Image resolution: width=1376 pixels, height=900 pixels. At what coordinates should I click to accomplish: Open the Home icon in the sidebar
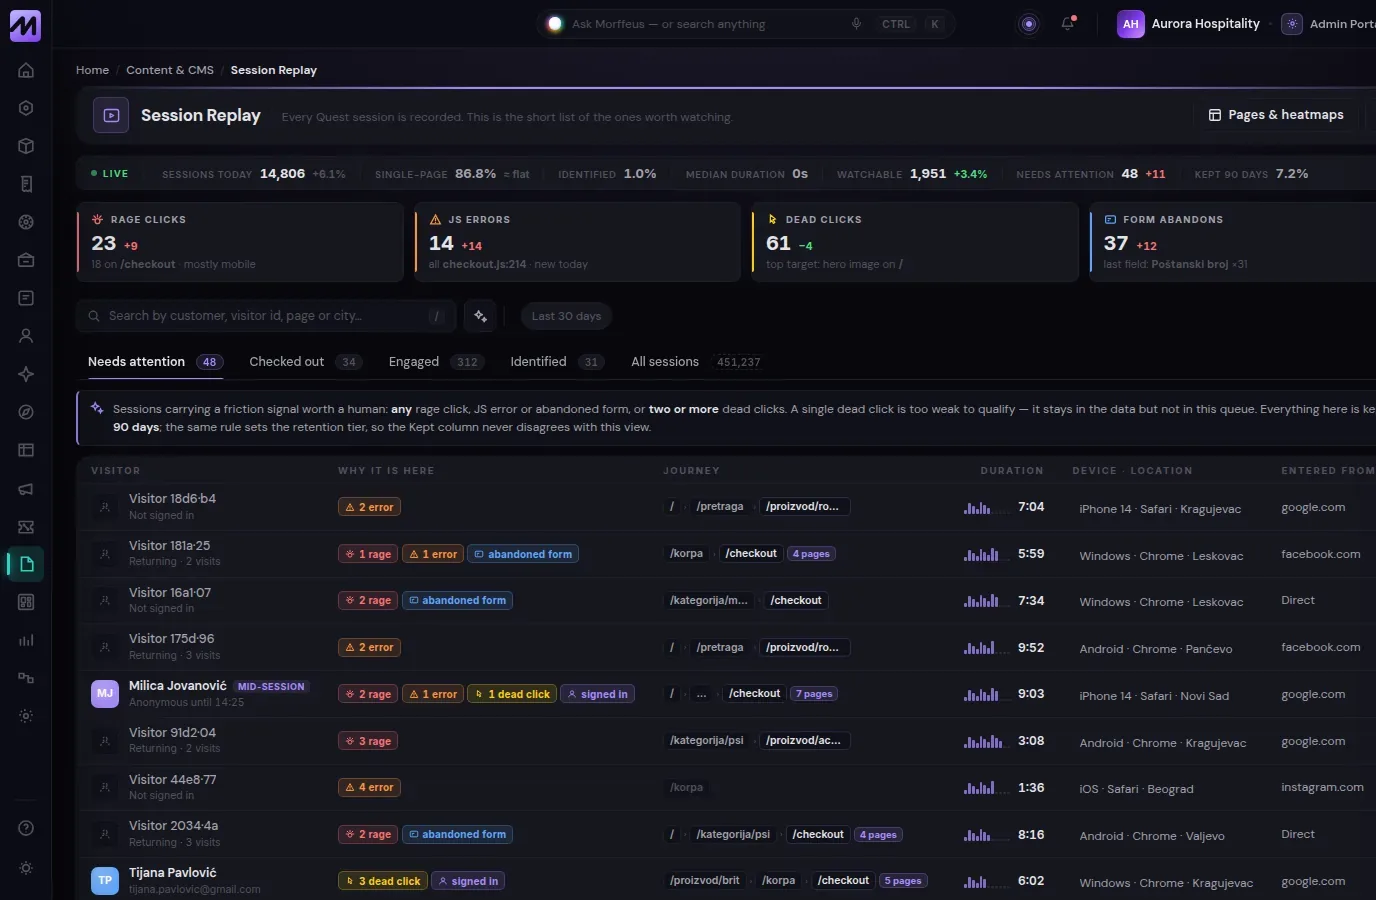point(26,70)
